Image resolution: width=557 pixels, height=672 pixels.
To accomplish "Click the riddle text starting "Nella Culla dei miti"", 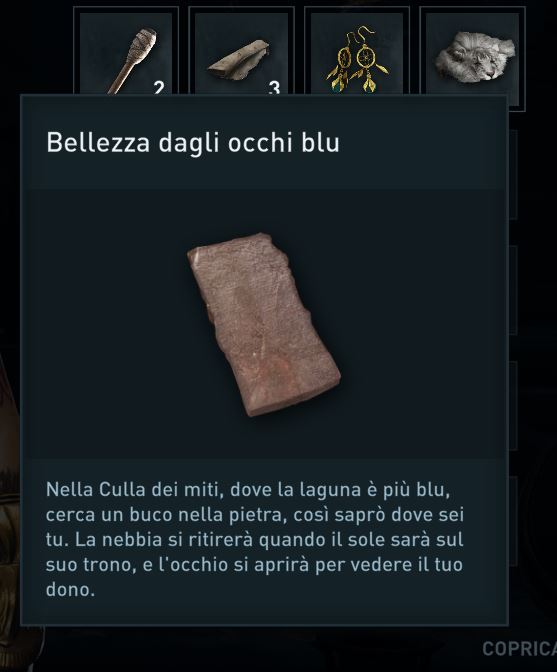I will [x=255, y=540].
